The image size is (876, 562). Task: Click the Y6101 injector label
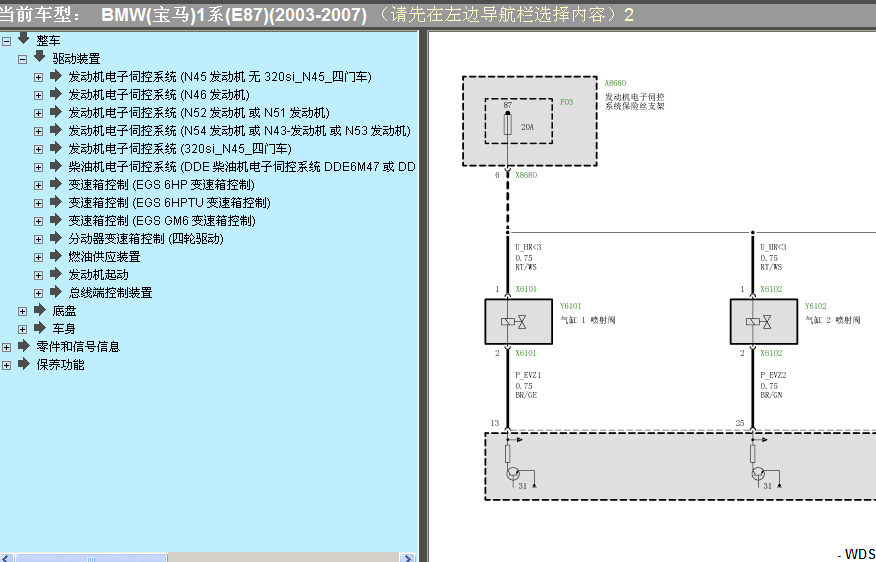570,306
